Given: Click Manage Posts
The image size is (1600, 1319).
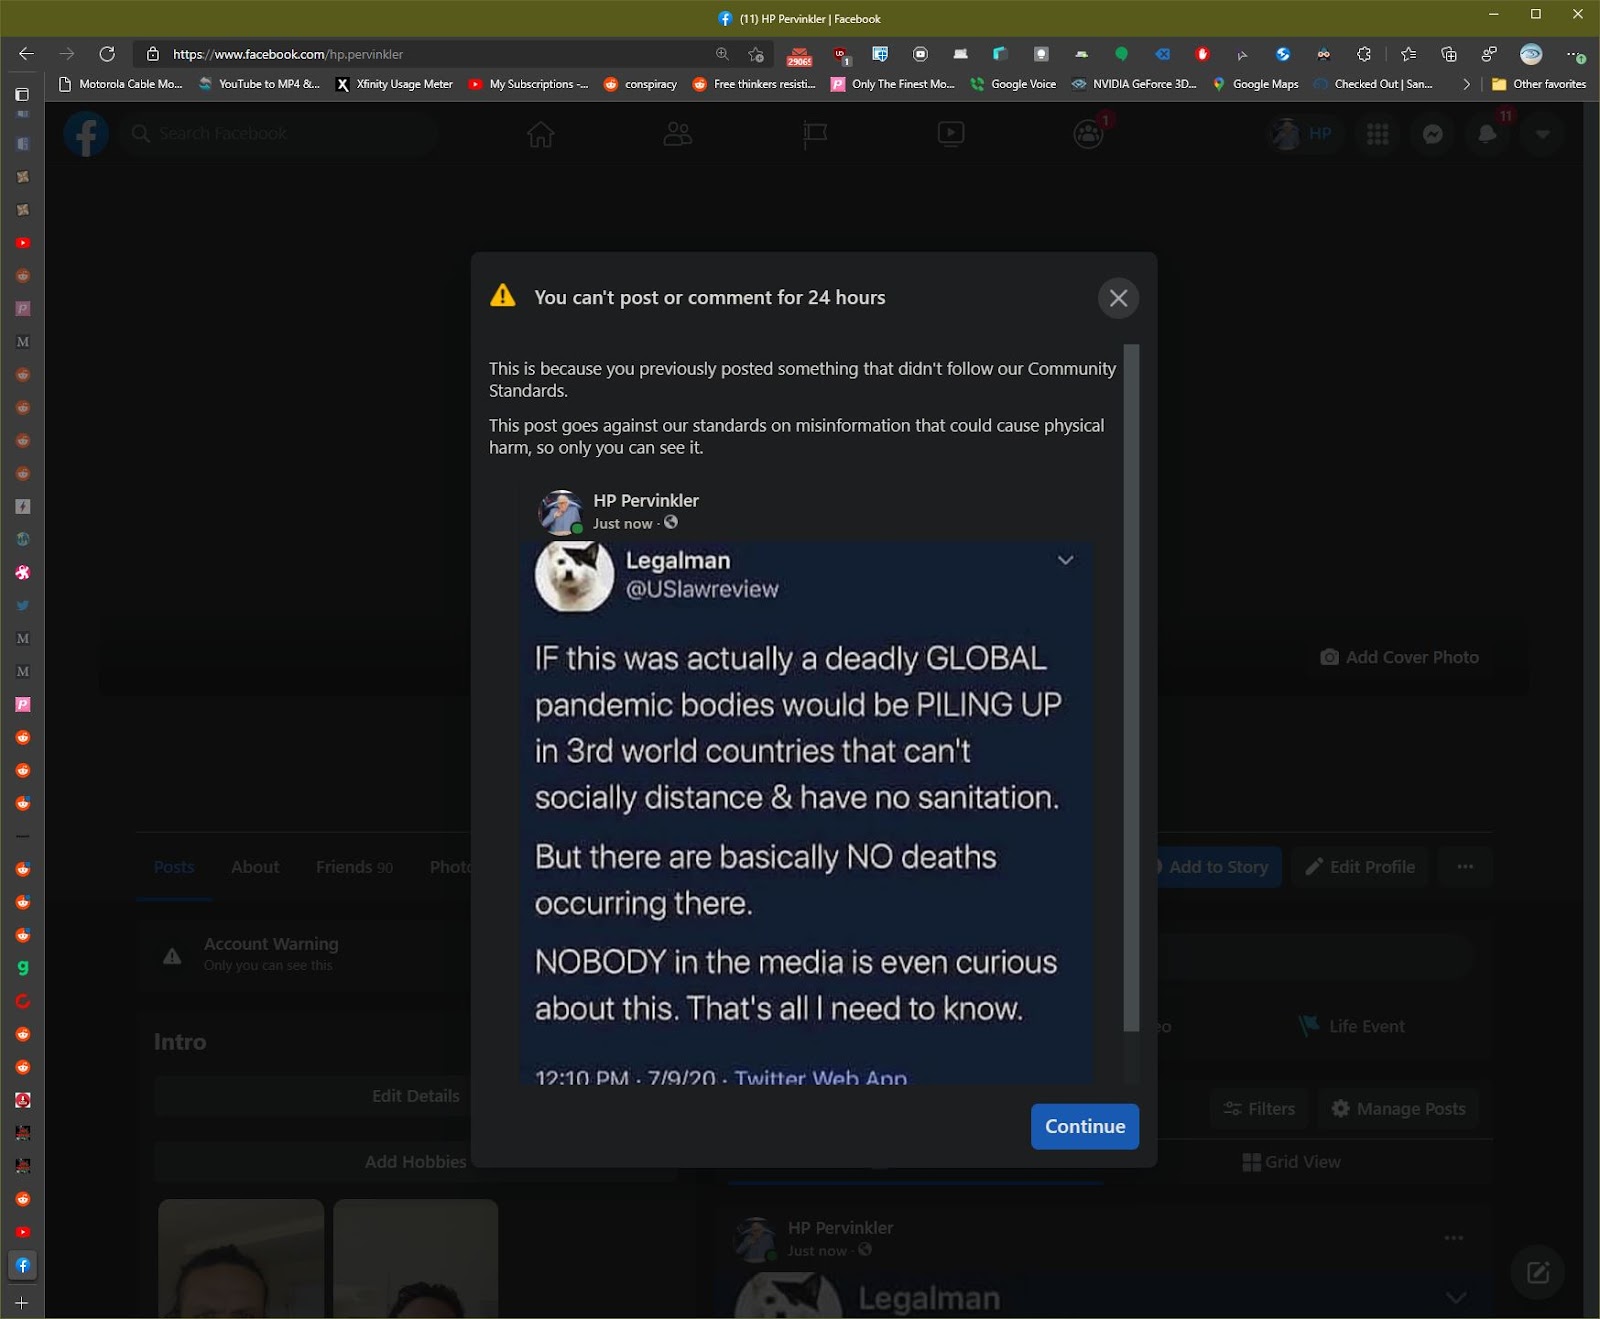Looking at the screenshot, I should point(1398,1109).
